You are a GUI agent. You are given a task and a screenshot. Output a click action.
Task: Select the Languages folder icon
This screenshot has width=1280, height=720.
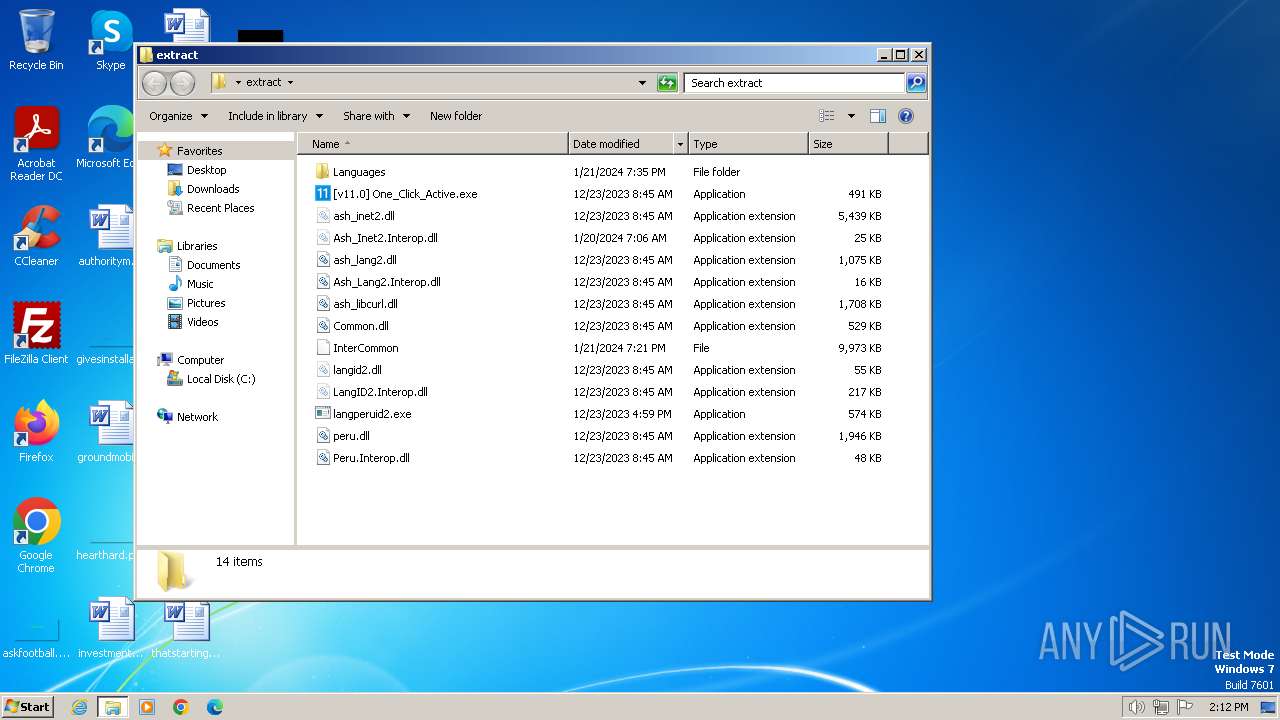point(322,172)
